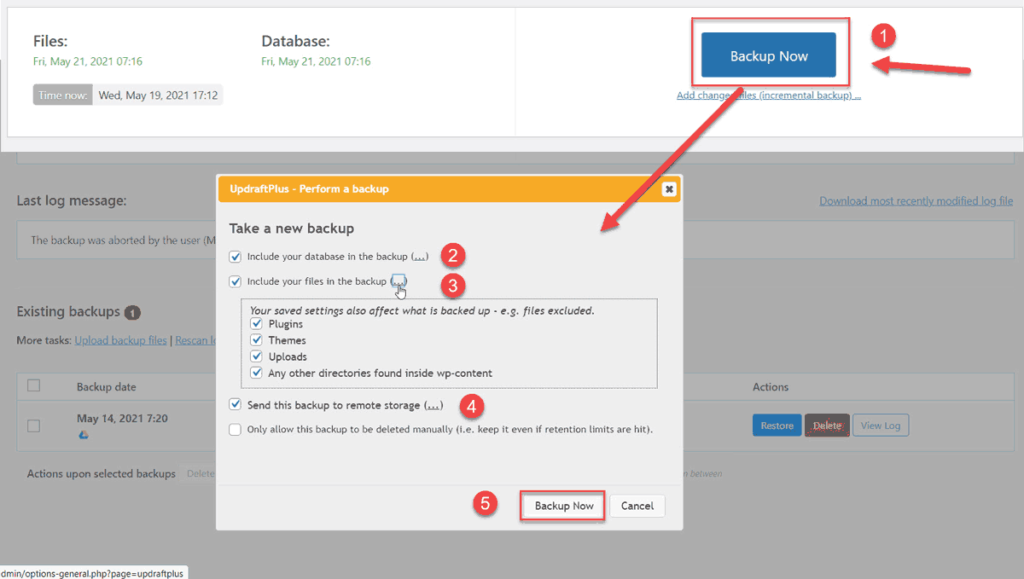
Task: Download most recently modified log file
Action: [916, 201]
